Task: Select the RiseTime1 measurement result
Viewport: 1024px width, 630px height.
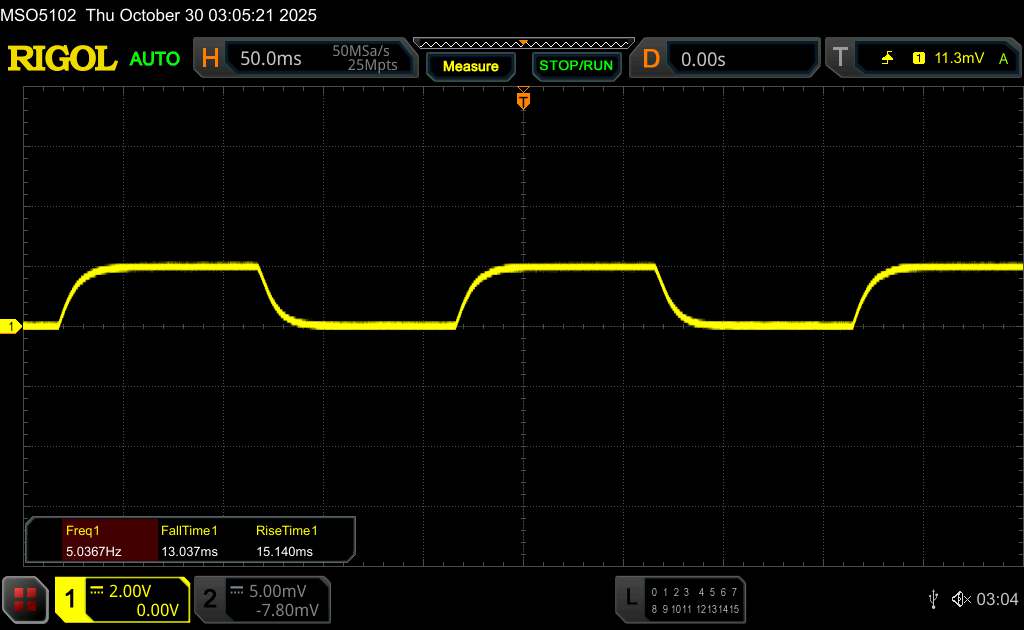Action: tap(285, 541)
